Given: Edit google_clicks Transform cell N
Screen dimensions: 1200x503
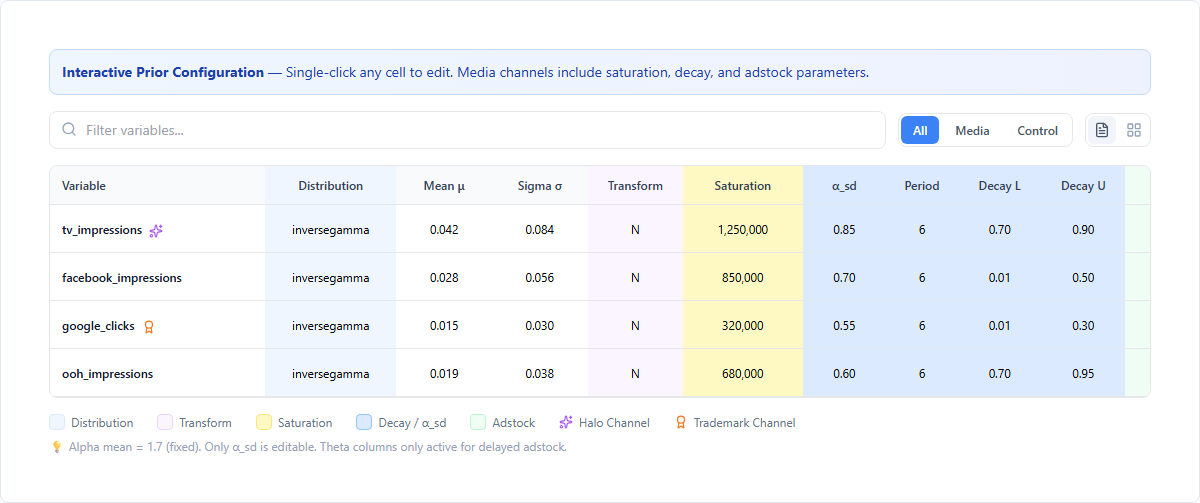Looking at the screenshot, I should pyautogui.click(x=635, y=326).
